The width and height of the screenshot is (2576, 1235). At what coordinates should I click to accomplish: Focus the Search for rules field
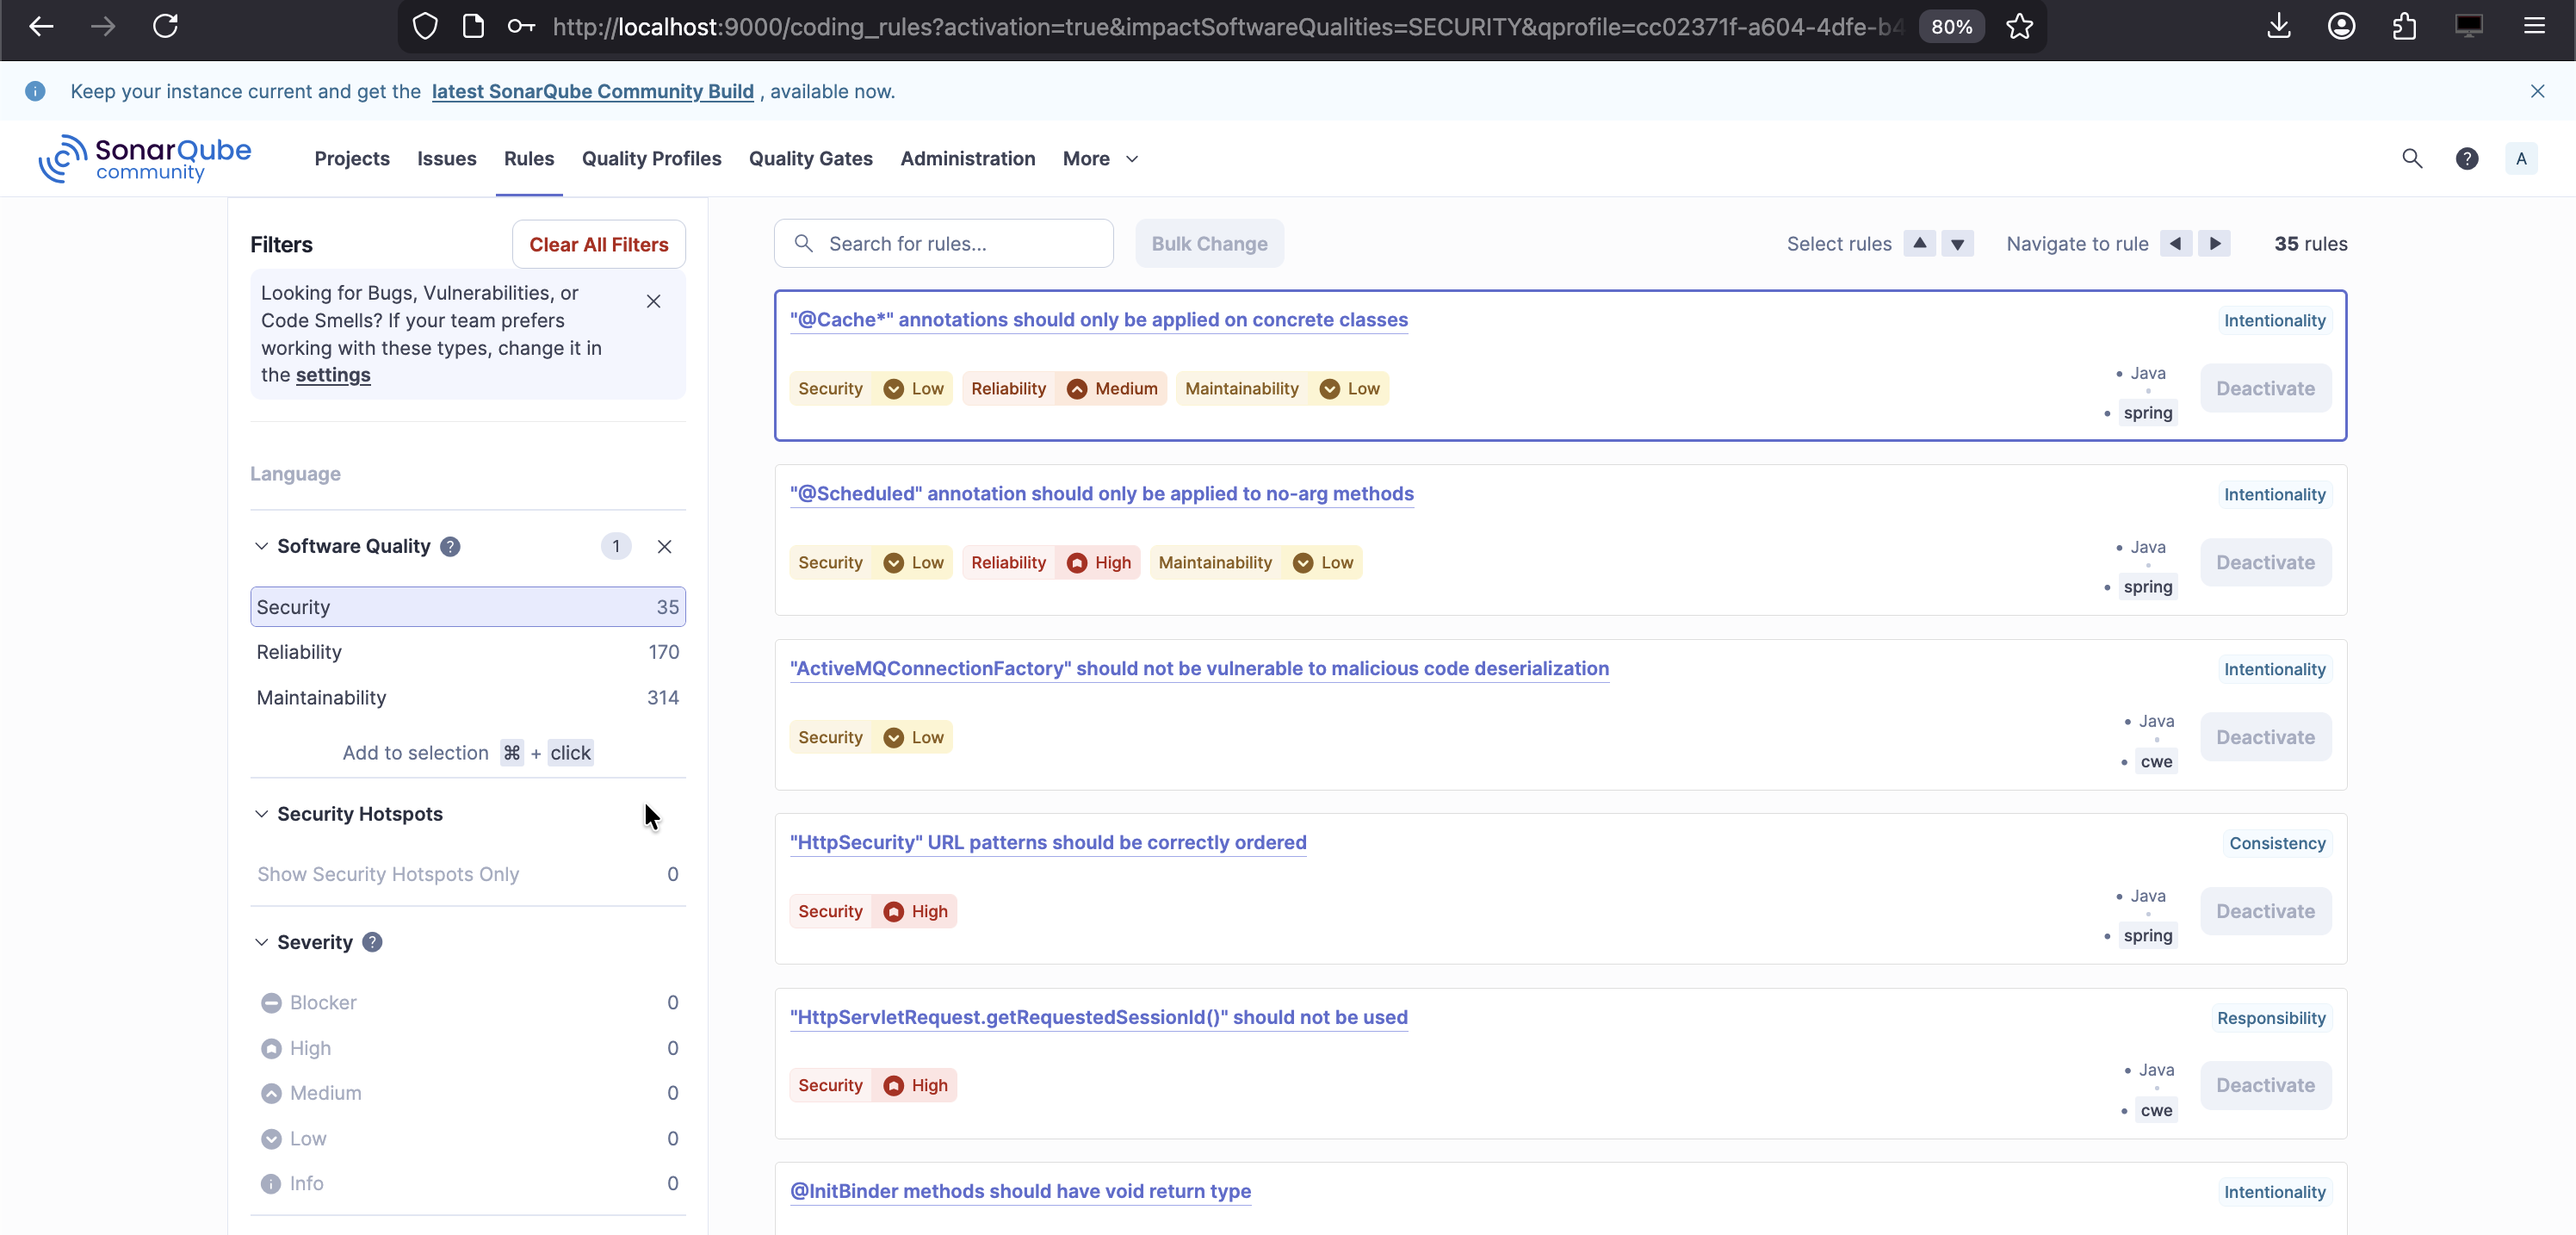pos(960,244)
